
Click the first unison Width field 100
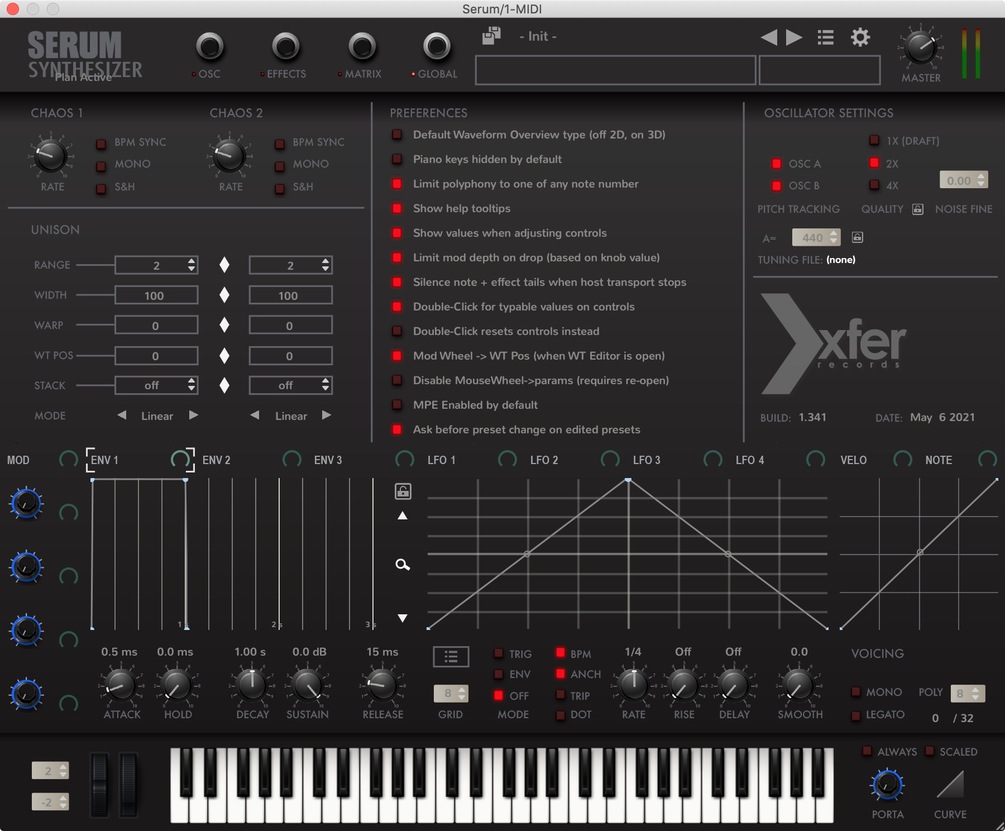point(156,295)
